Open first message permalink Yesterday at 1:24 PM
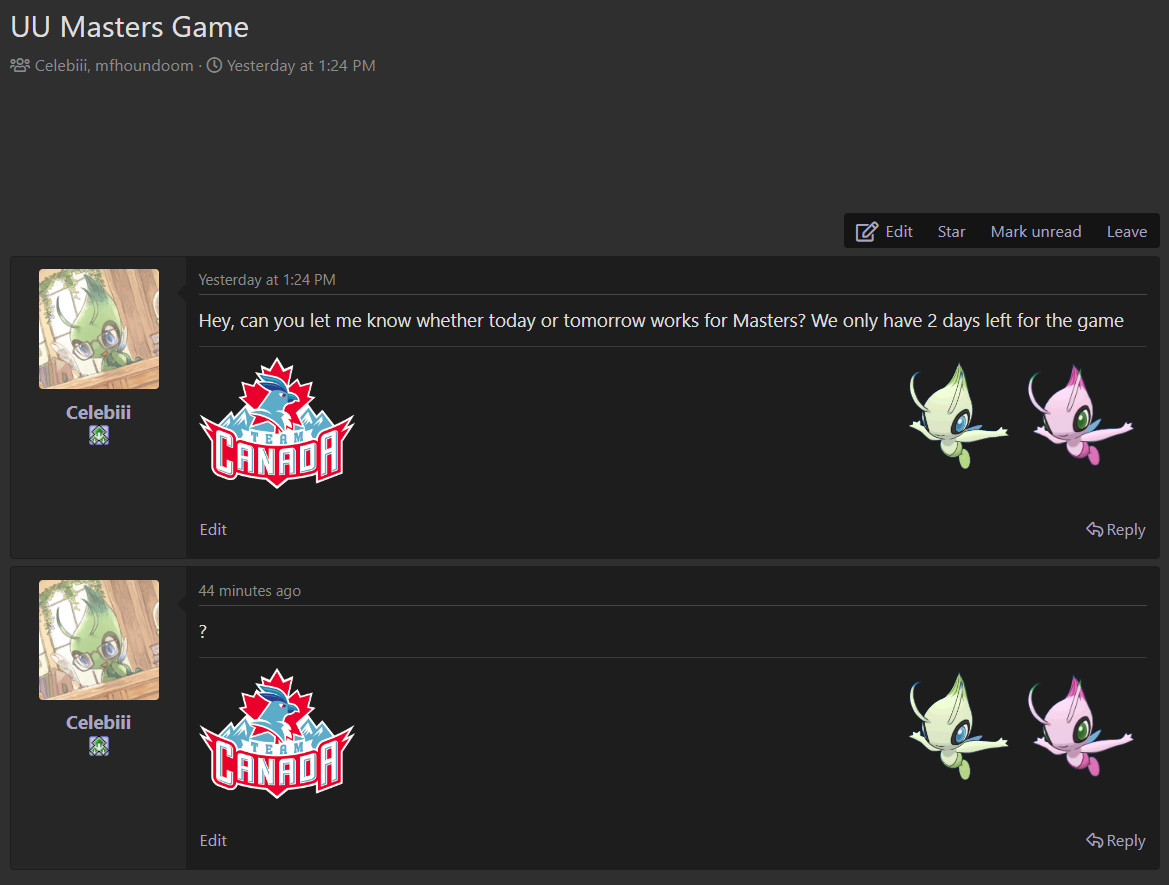The image size is (1169, 885). click(267, 280)
